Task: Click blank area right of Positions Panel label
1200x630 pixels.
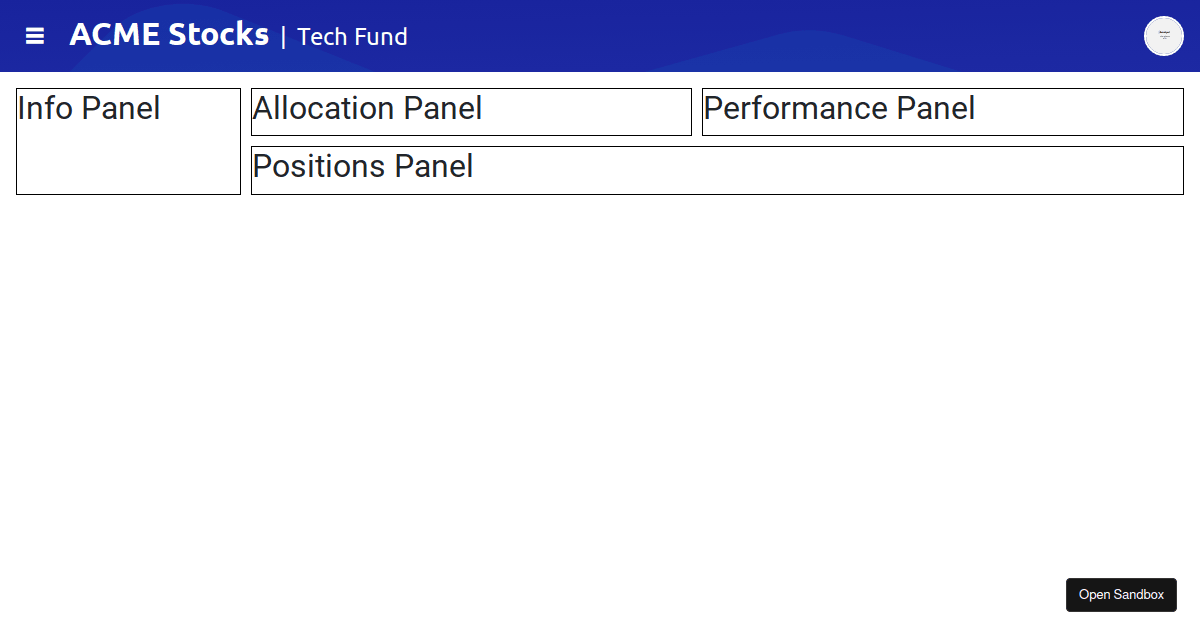Action: point(830,170)
